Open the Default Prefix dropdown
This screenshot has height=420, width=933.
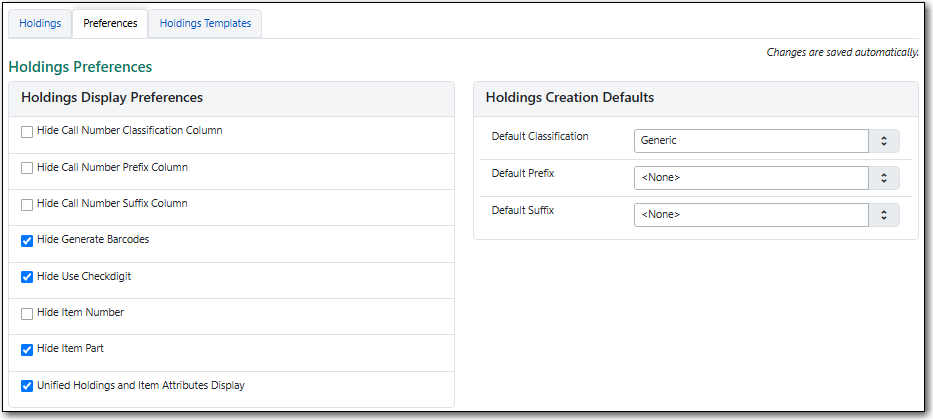766,178
